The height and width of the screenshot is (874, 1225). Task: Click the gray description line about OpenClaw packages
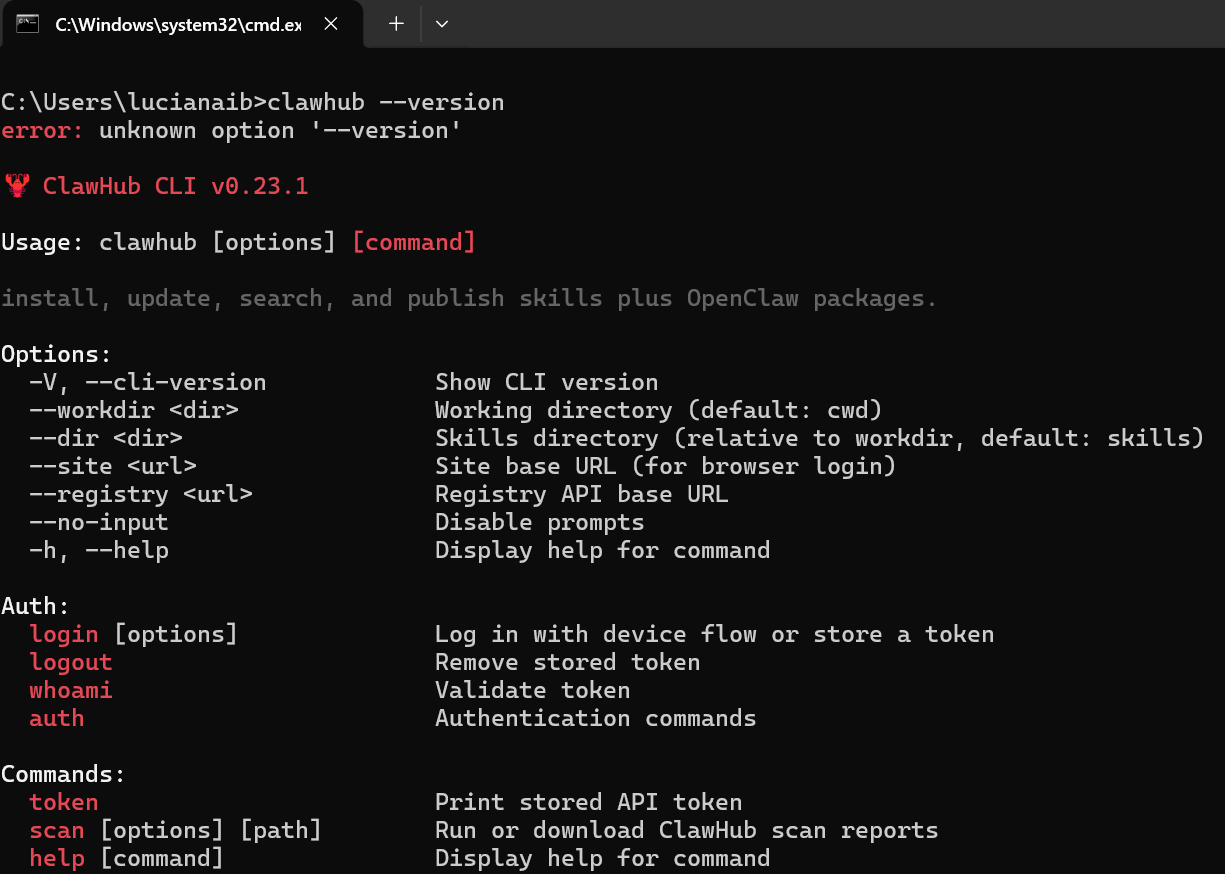tap(469, 298)
